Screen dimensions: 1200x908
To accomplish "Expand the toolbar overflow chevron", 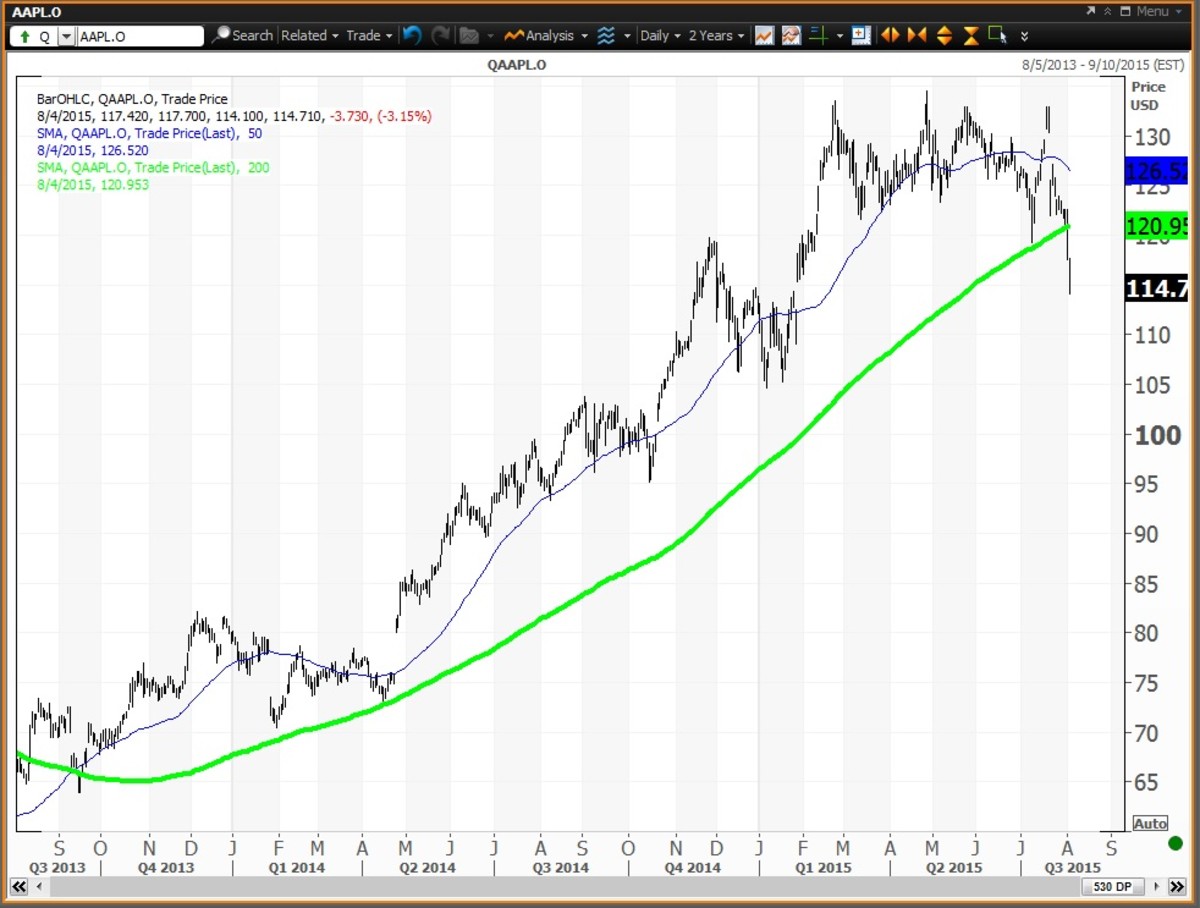I will (1024, 36).
